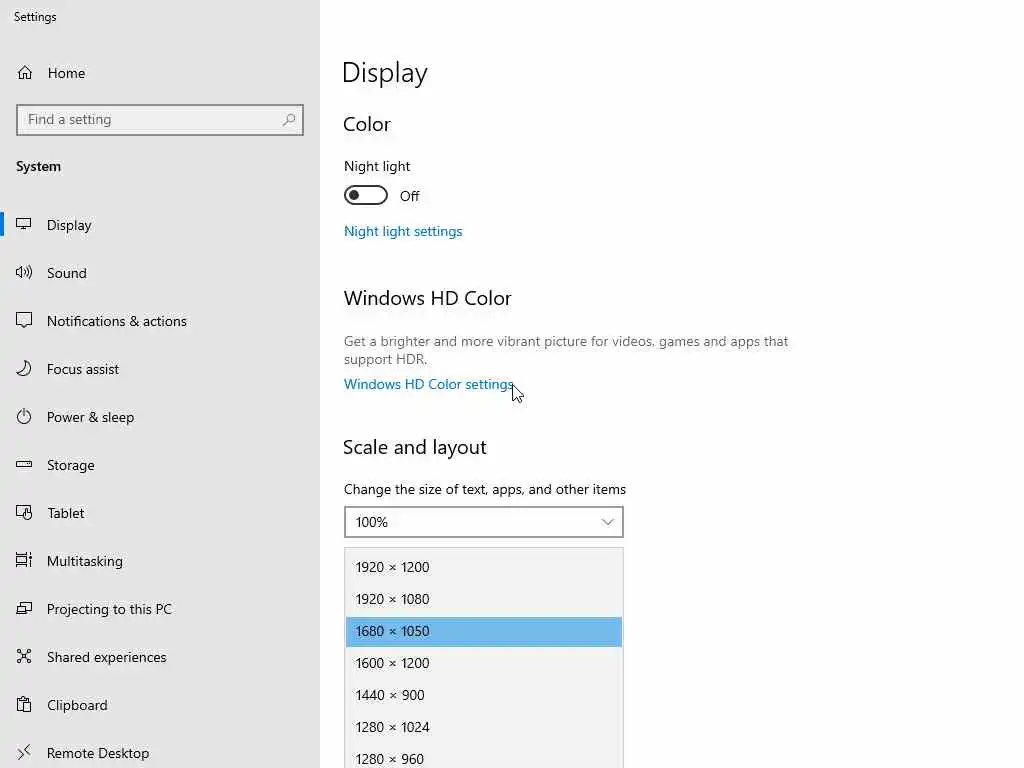Turn on the Night light switch

pos(366,195)
